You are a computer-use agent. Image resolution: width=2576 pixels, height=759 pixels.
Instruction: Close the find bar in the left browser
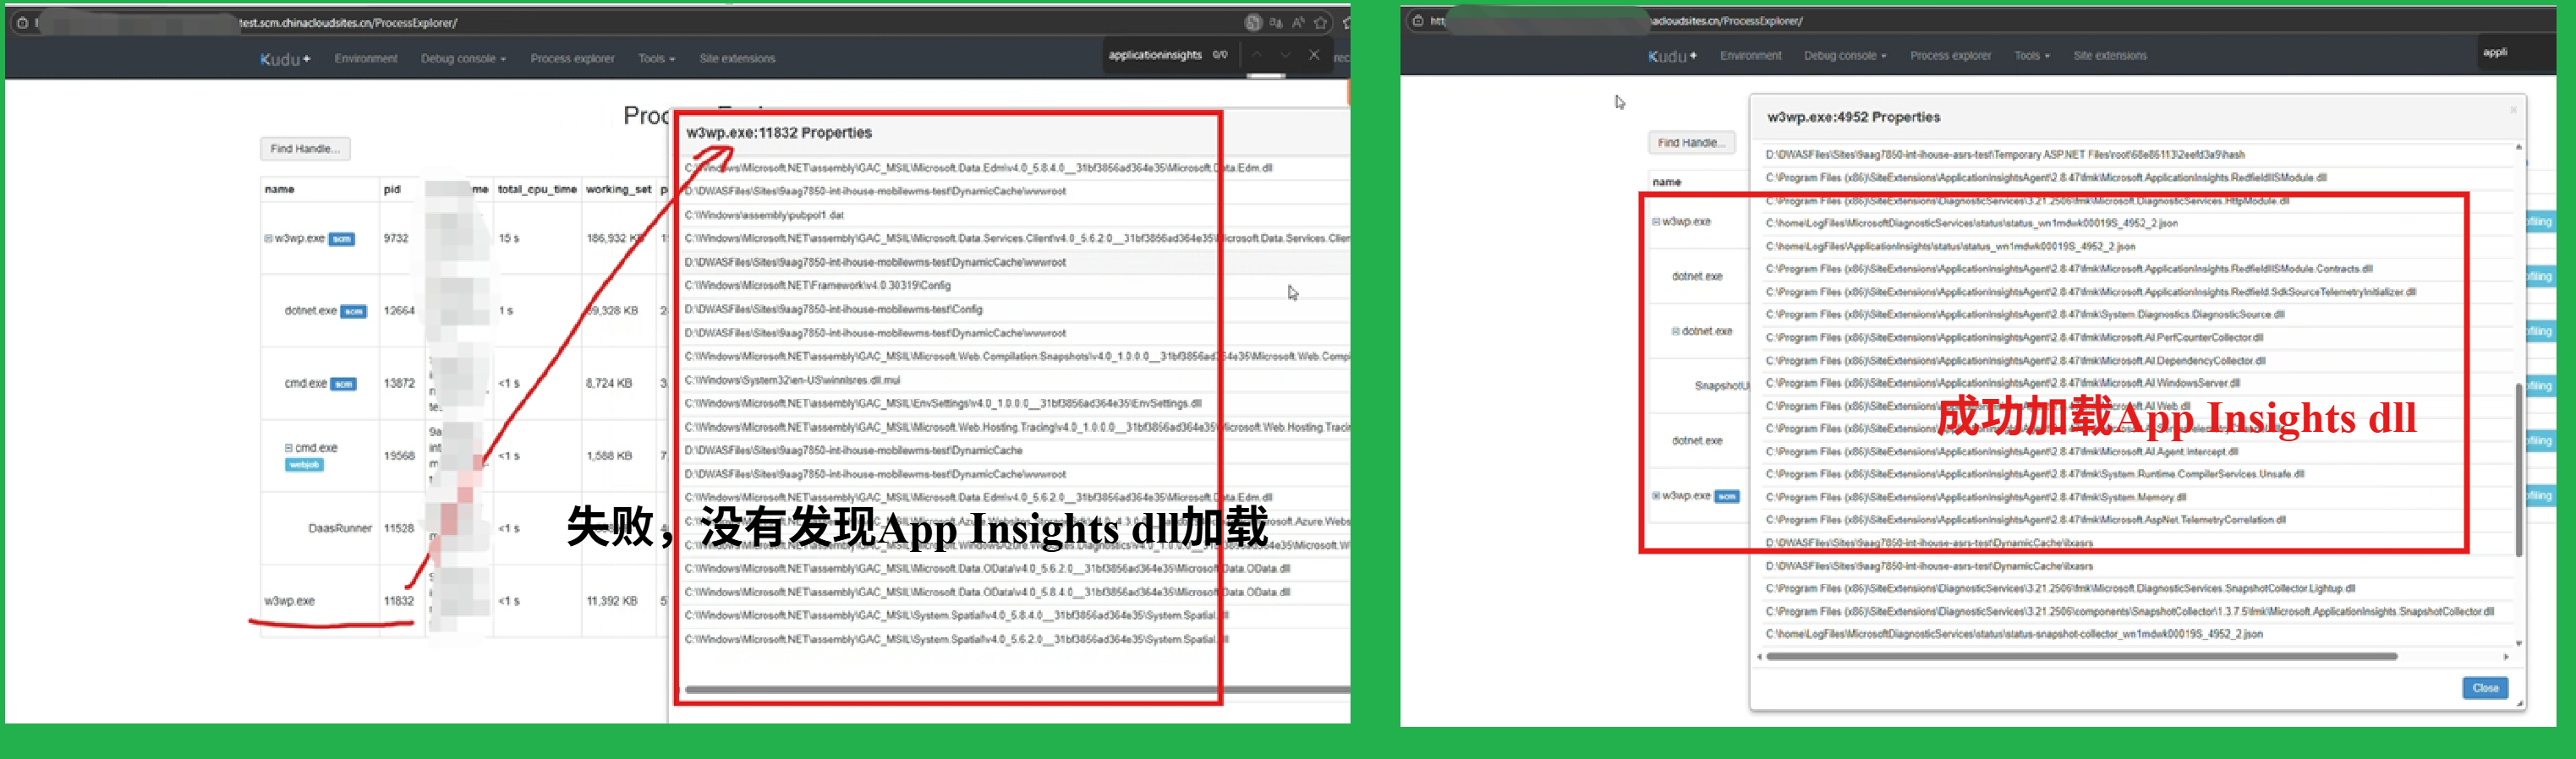(x=1314, y=55)
